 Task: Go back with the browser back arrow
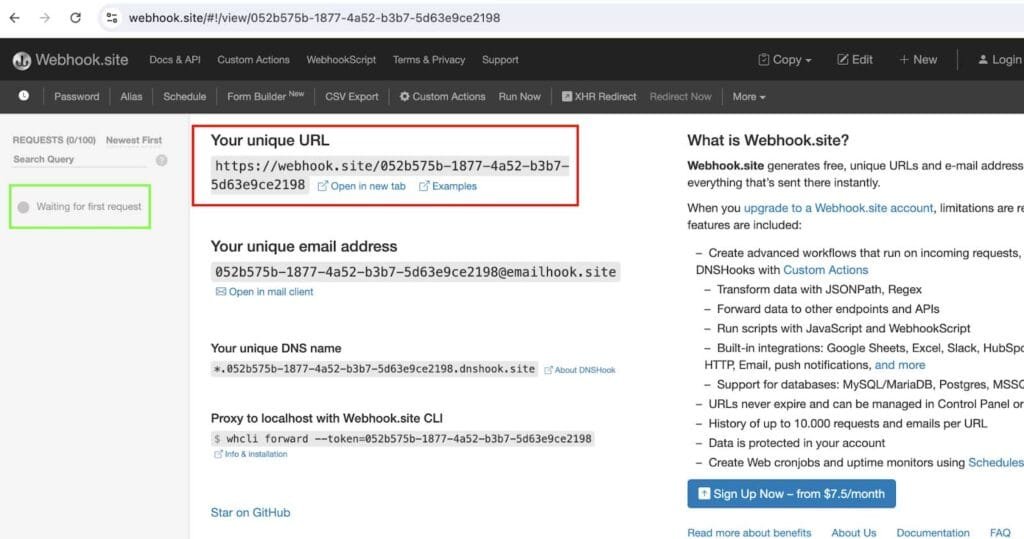[14, 18]
